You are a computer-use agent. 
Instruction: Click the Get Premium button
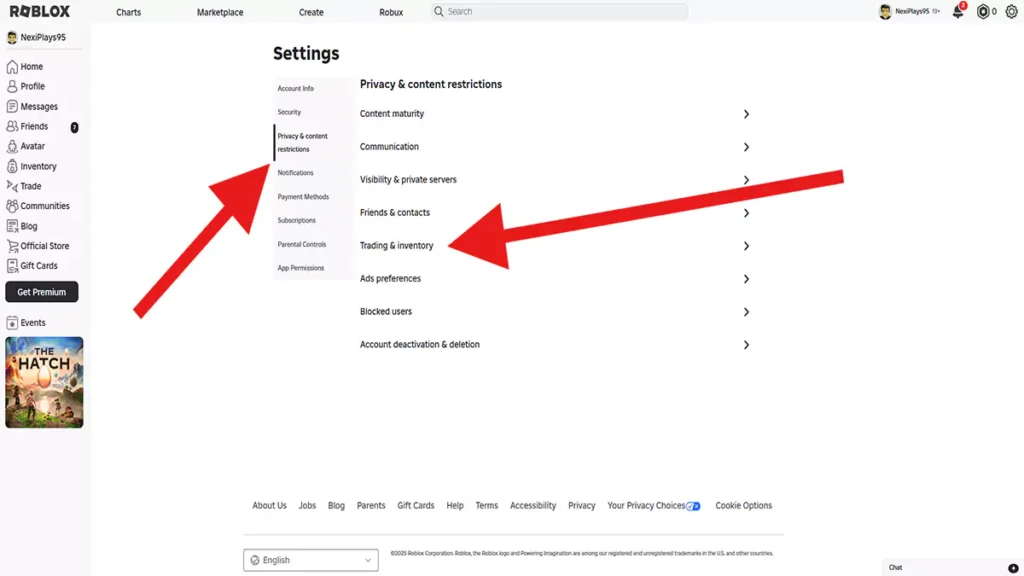pyautogui.click(x=42, y=292)
